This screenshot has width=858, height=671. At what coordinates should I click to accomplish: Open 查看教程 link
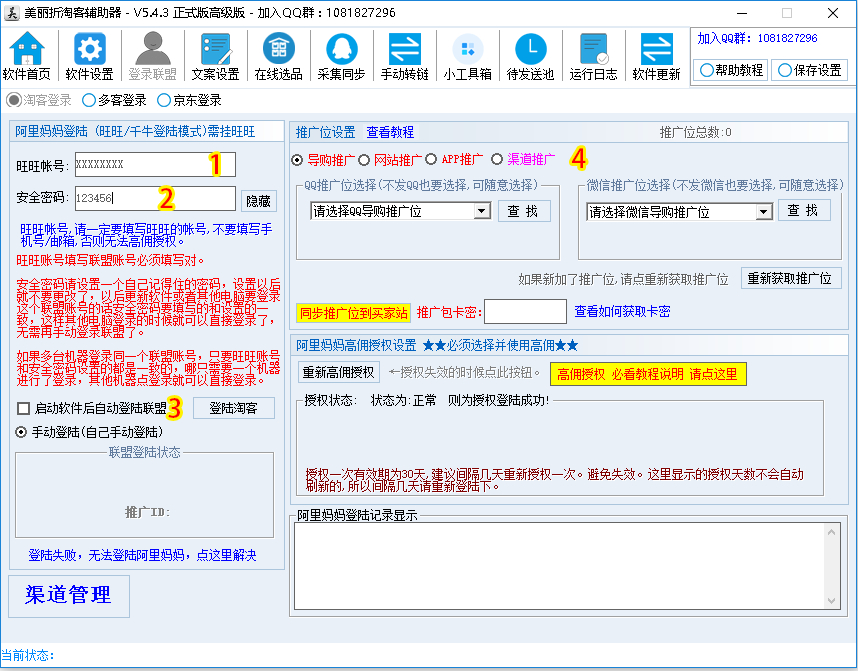click(390, 132)
